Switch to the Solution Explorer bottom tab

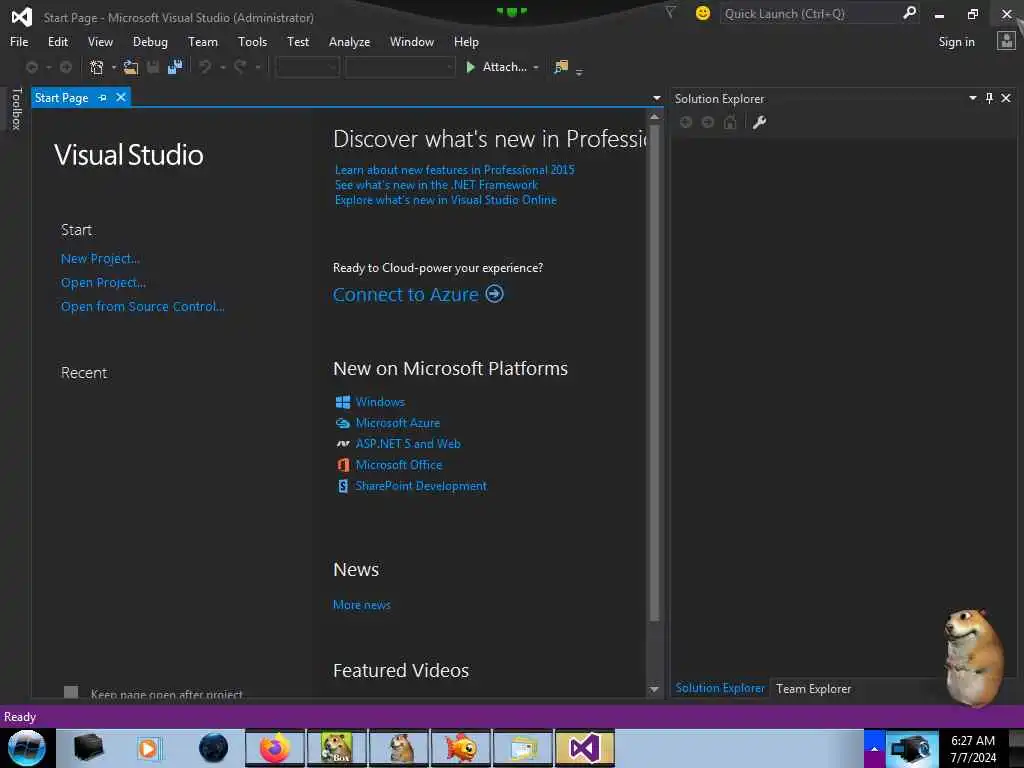click(x=720, y=688)
